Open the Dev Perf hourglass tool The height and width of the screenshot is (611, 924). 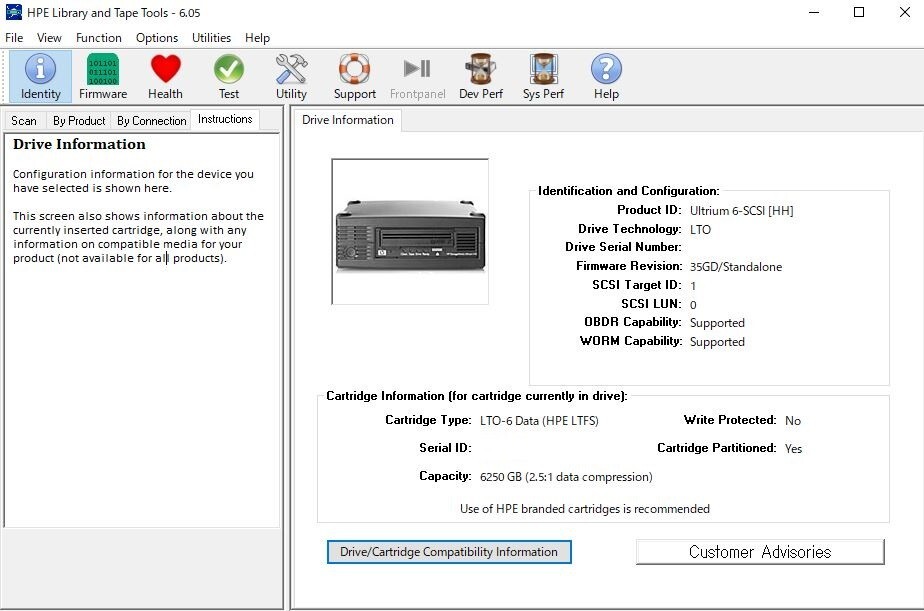tap(481, 77)
